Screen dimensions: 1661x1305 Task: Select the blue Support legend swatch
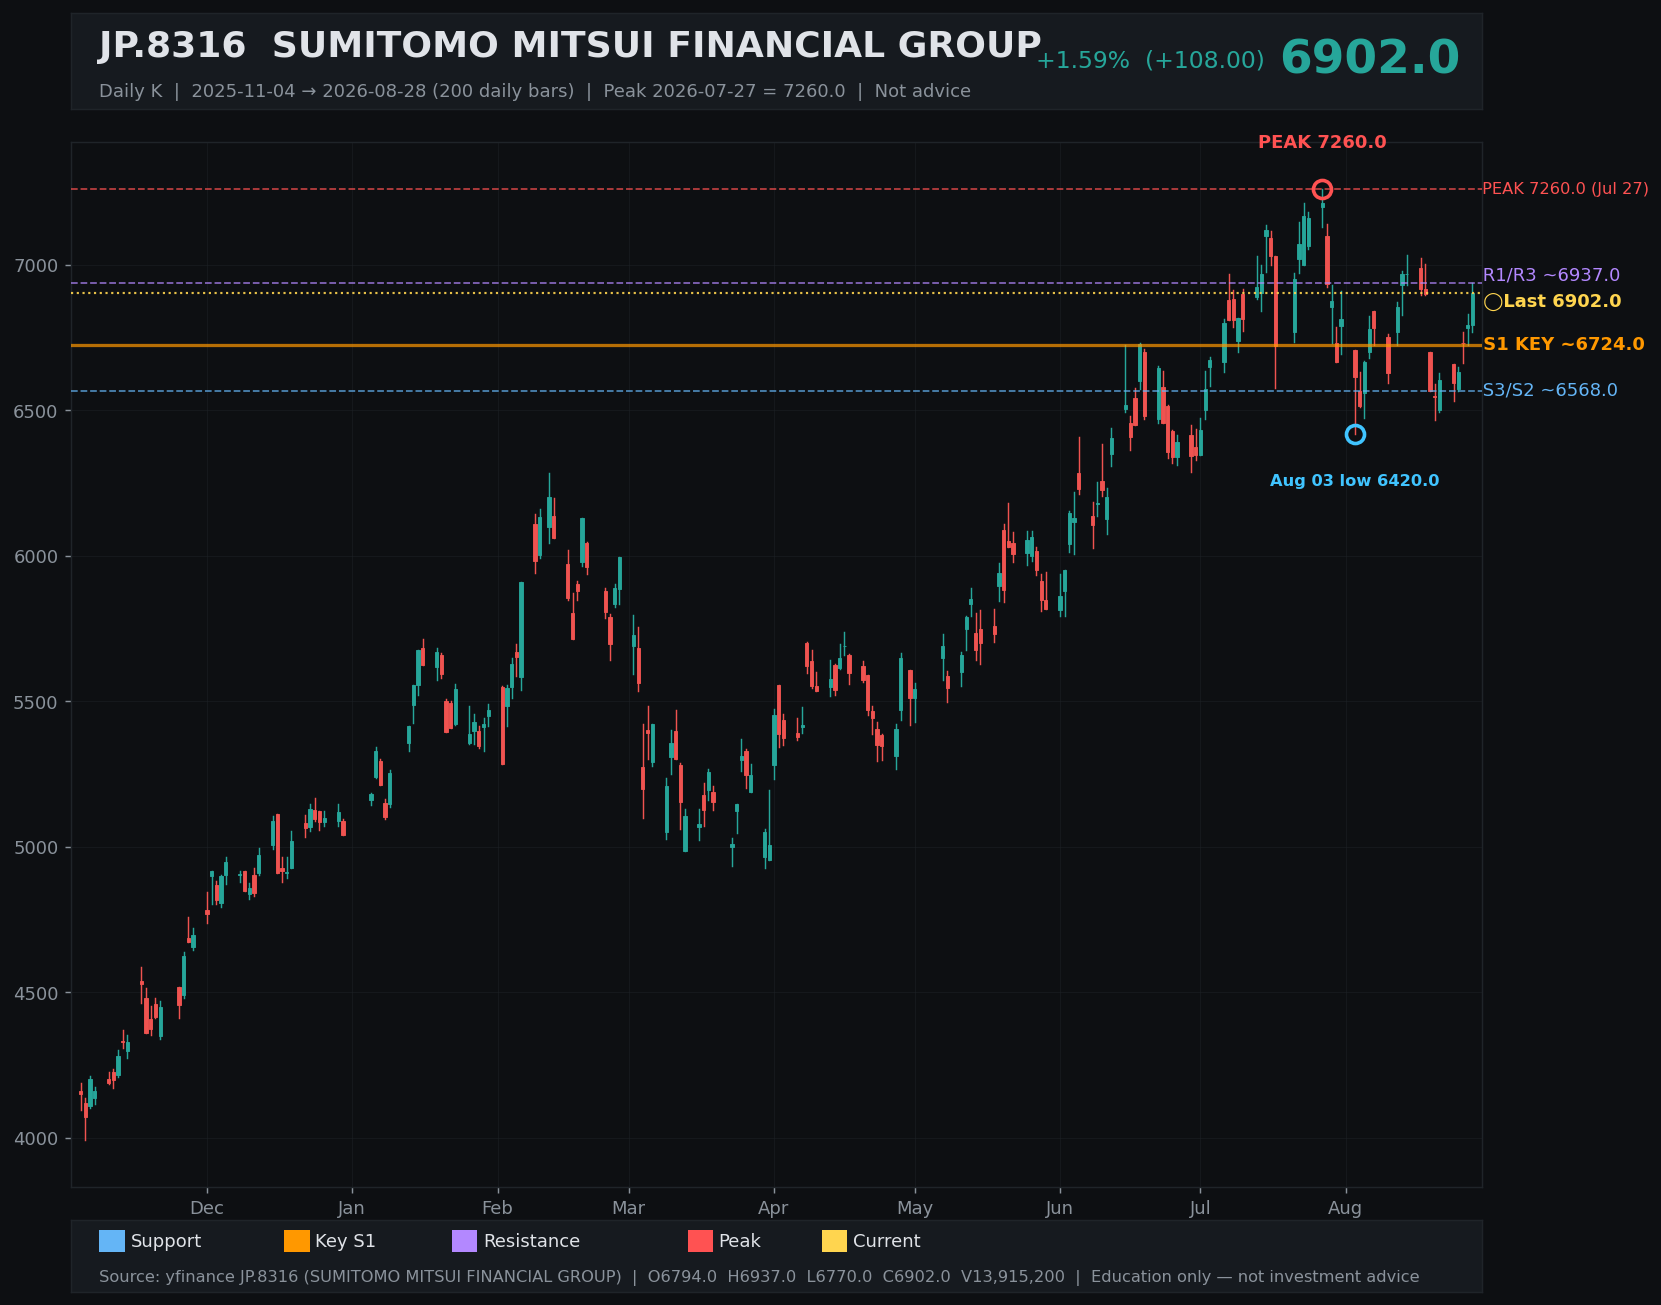click(x=112, y=1241)
